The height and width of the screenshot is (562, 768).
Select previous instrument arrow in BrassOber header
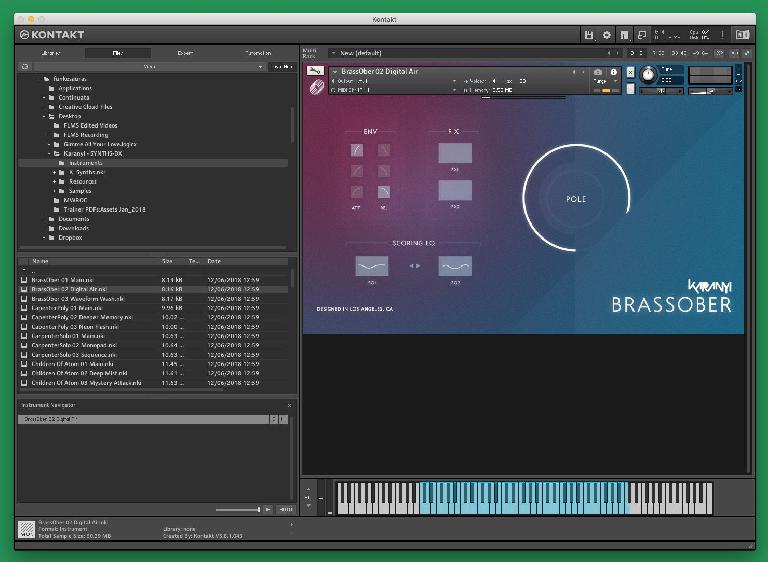point(574,72)
